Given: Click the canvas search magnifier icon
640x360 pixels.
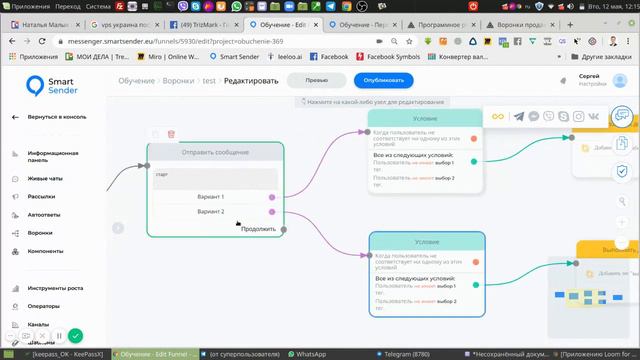Looking at the screenshot, I should click(622, 201).
